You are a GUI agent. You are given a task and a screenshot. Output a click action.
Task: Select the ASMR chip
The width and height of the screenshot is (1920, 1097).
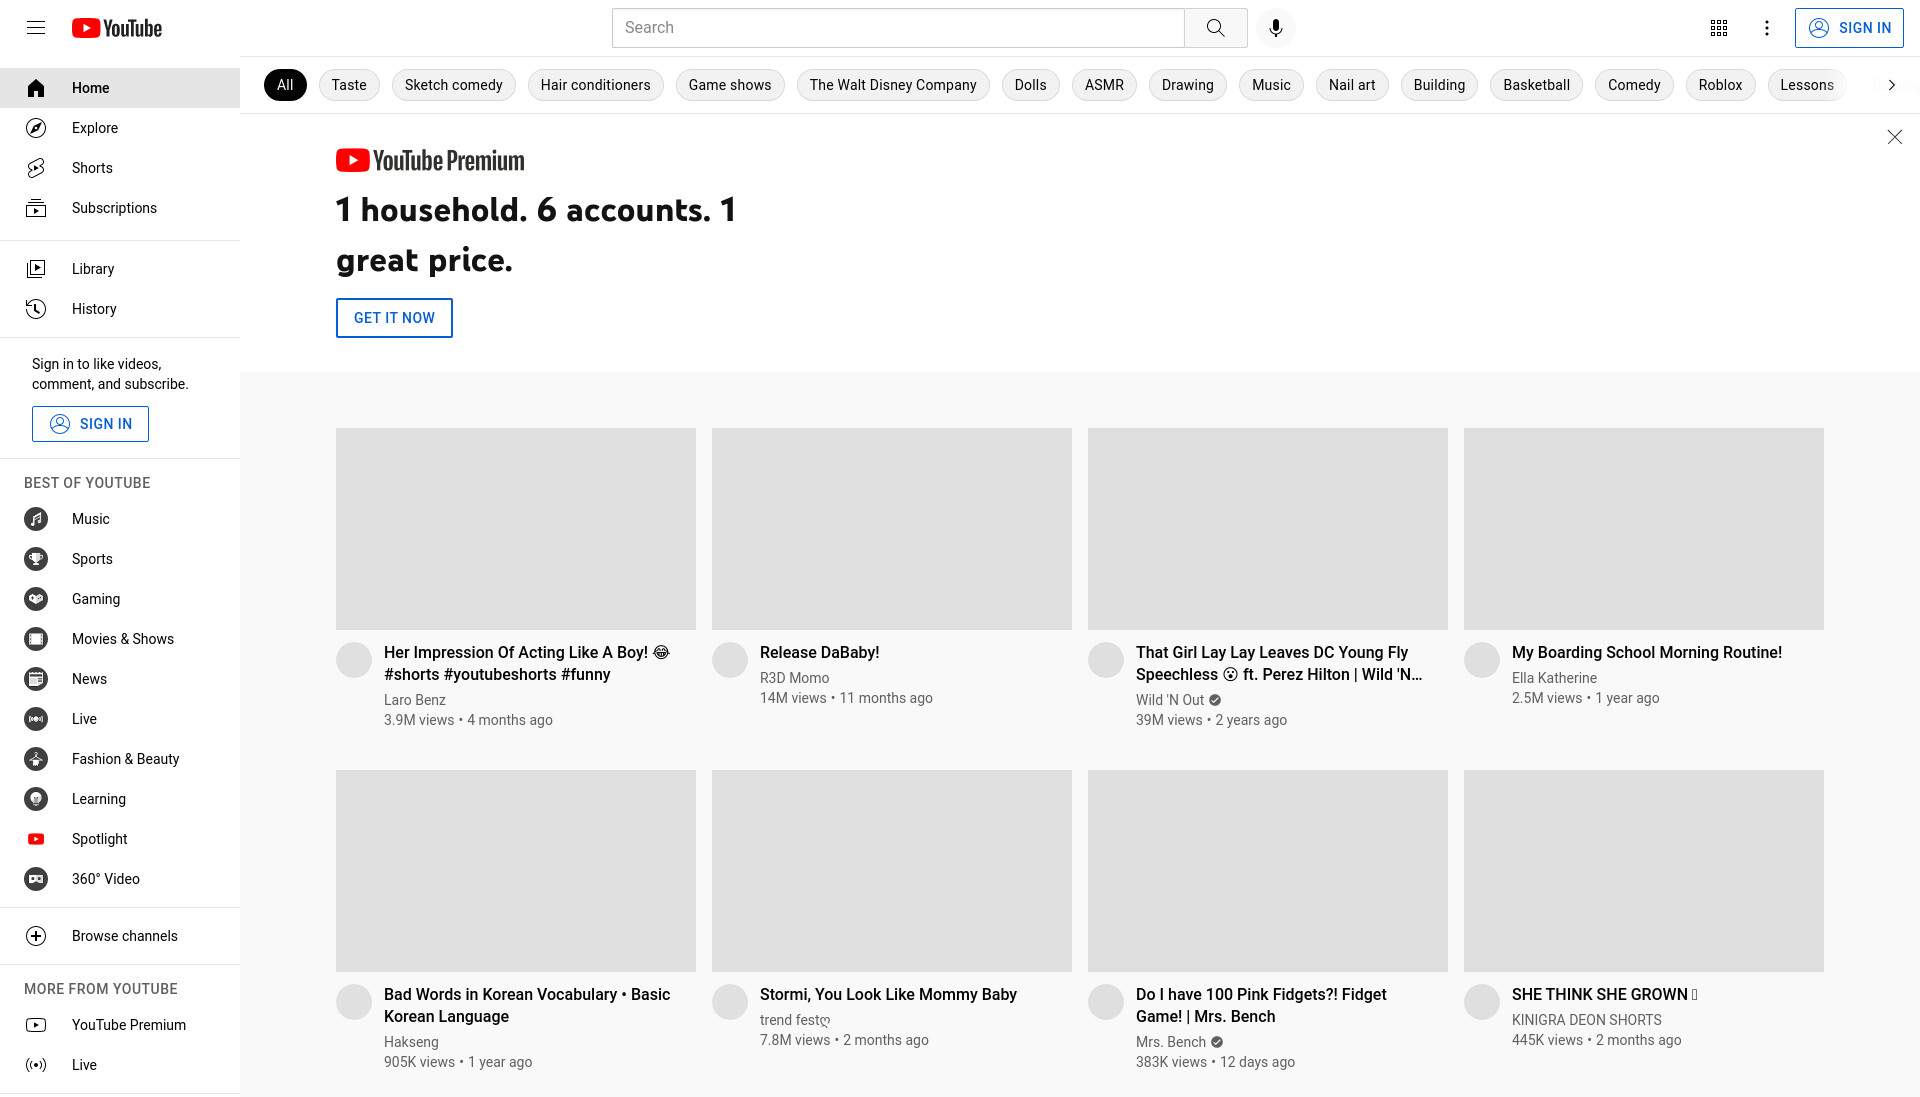pyautogui.click(x=1104, y=85)
